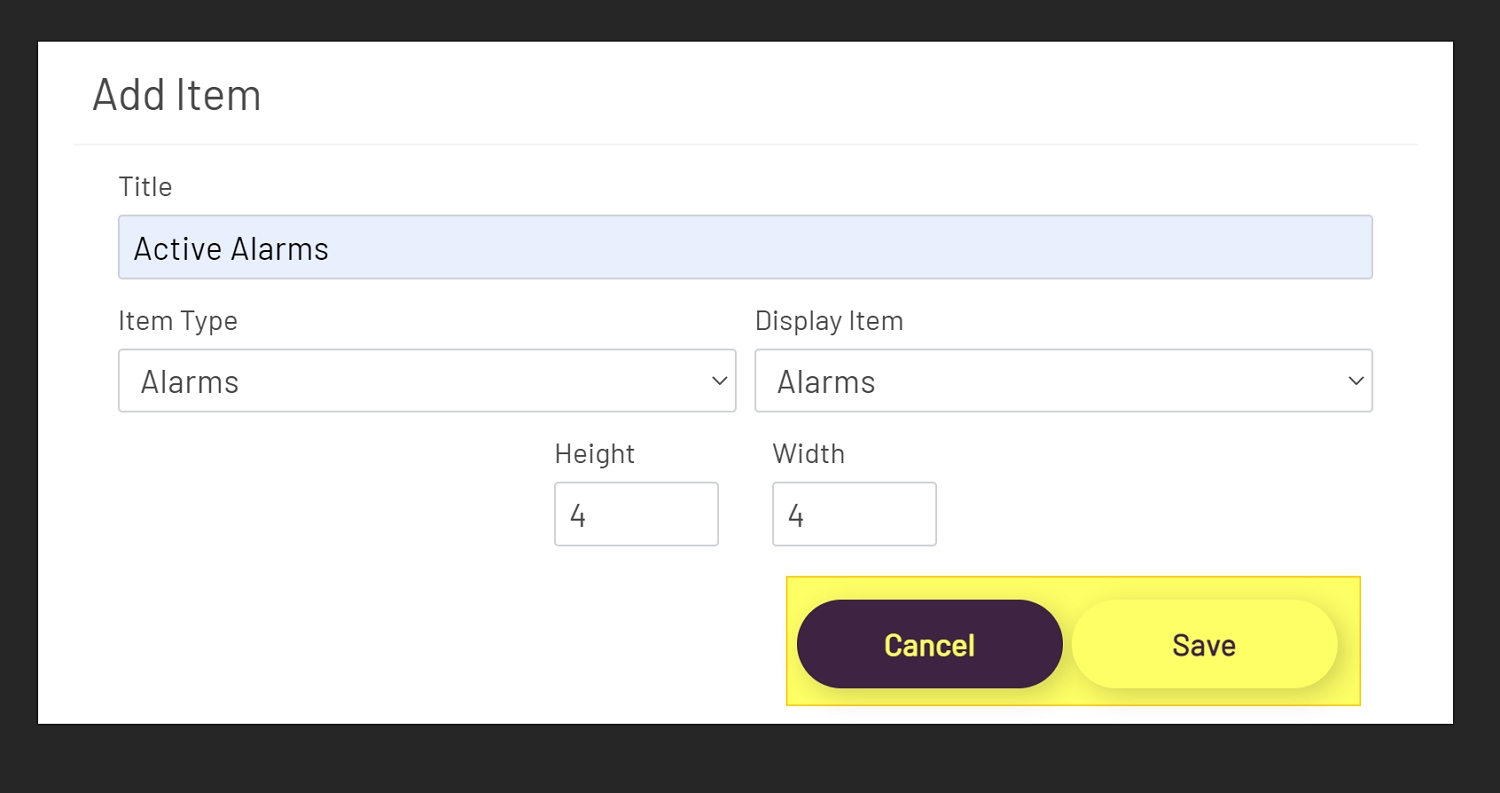Open the Item Type dropdown
This screenshot has width=1500, height=793.
[x=427, y=381]
